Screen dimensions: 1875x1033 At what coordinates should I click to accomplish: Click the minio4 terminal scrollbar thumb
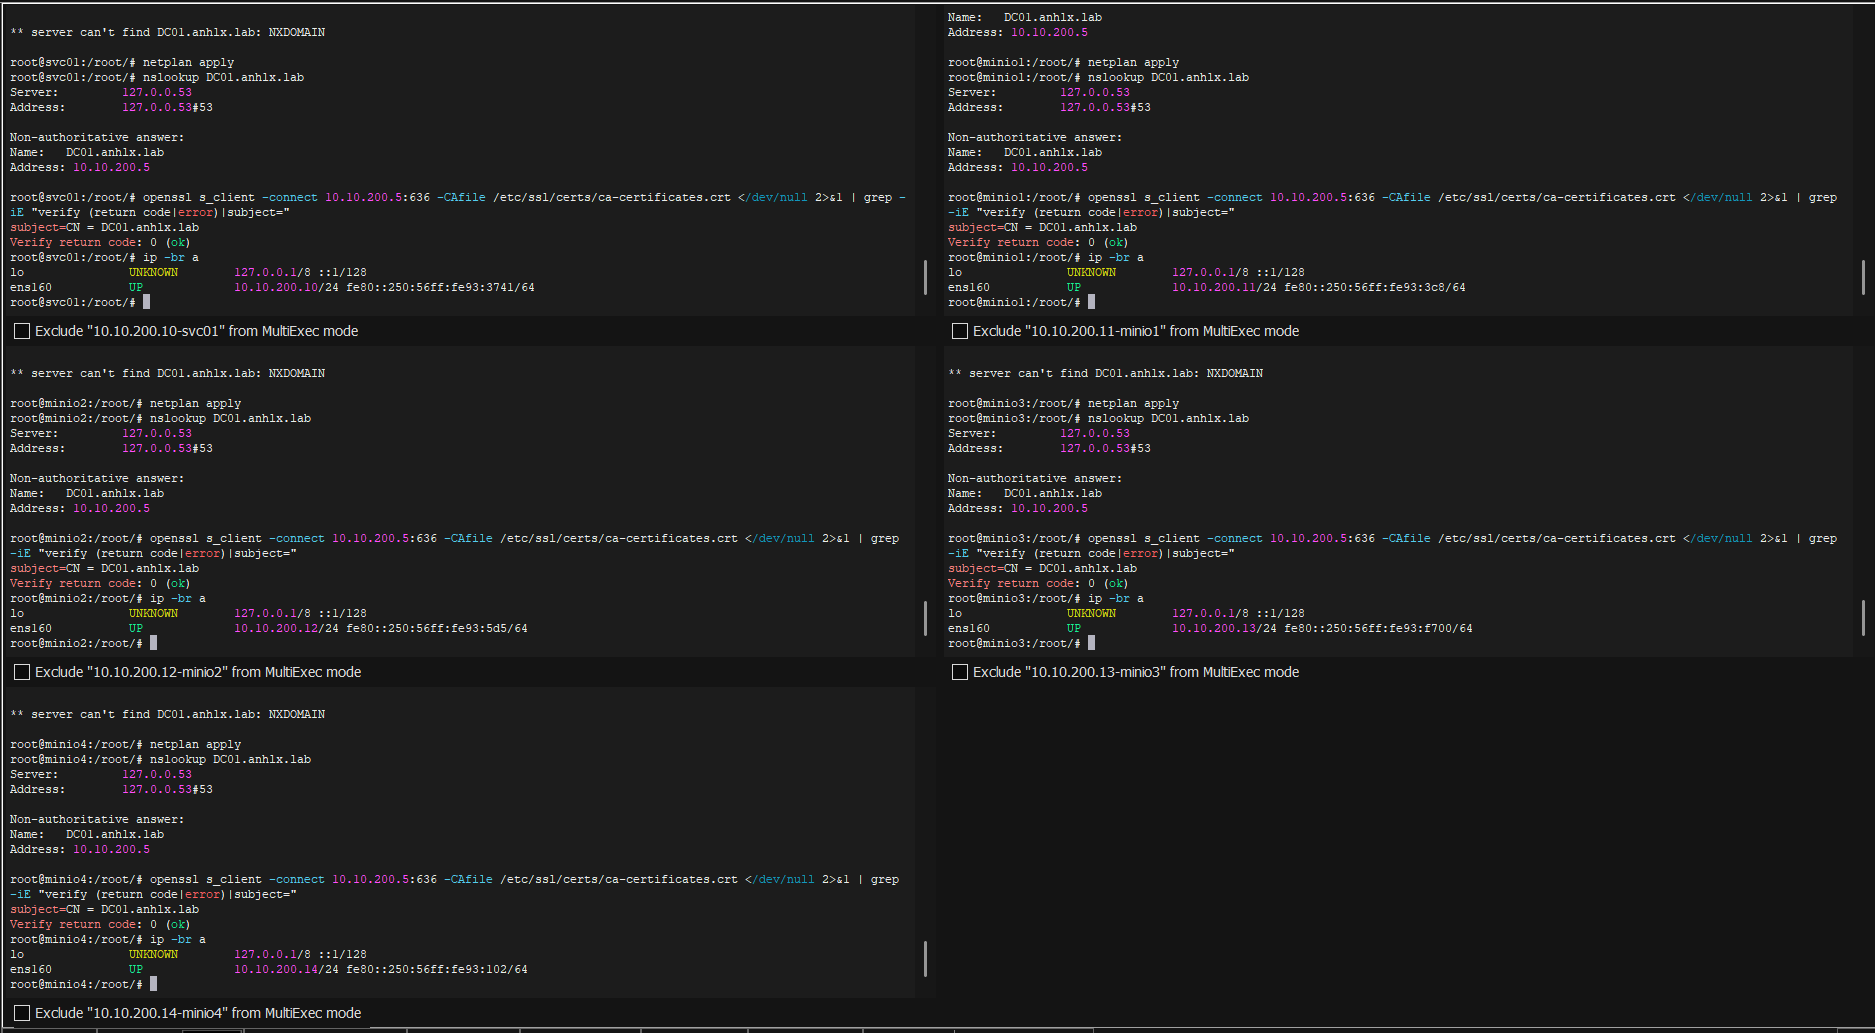point(925,959)
